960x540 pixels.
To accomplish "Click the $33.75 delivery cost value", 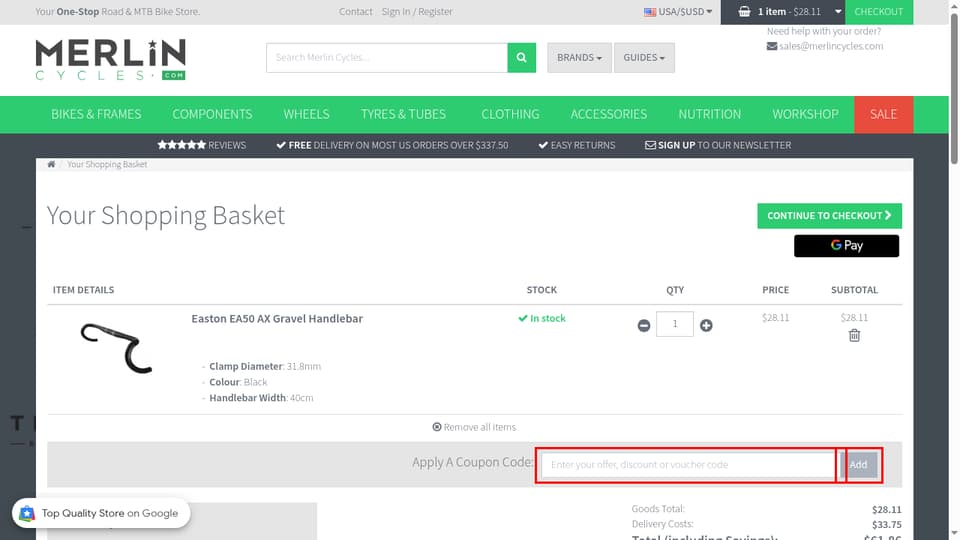I will click(887, 525).
